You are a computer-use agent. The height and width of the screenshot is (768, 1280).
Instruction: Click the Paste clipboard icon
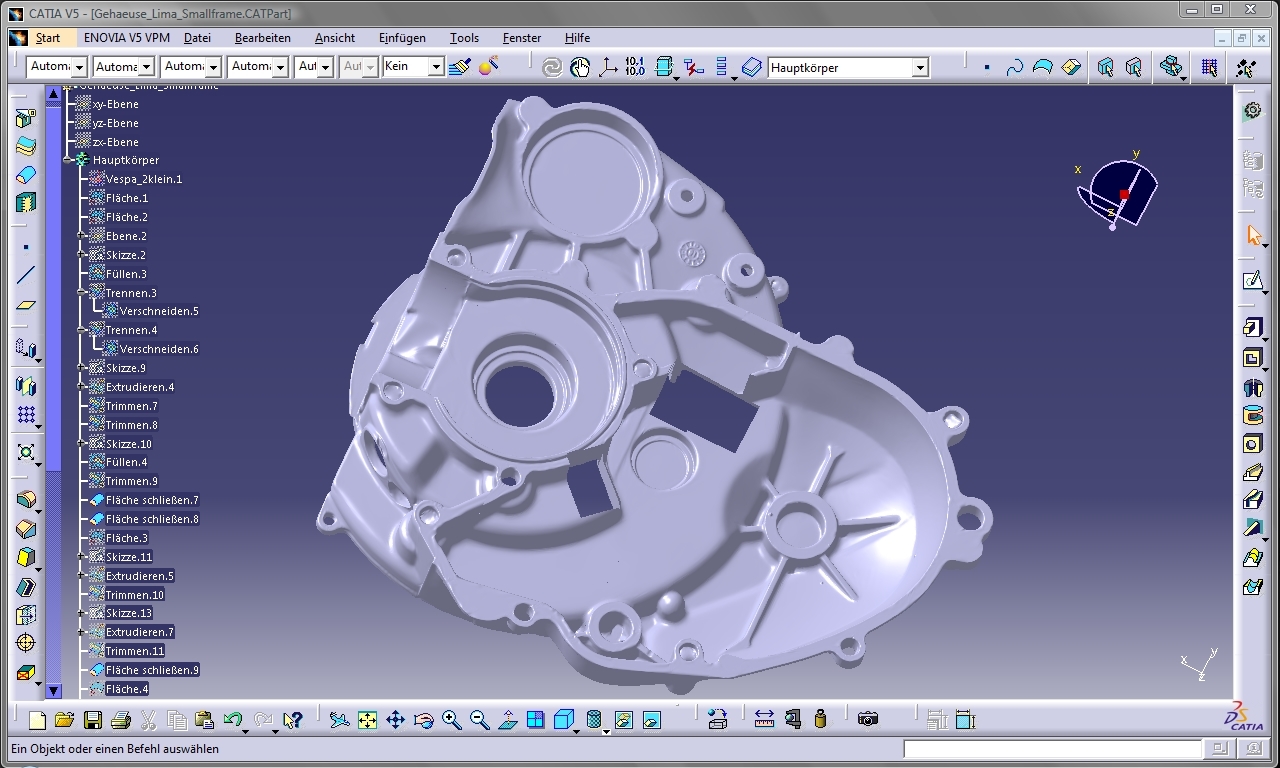[204, 720]
